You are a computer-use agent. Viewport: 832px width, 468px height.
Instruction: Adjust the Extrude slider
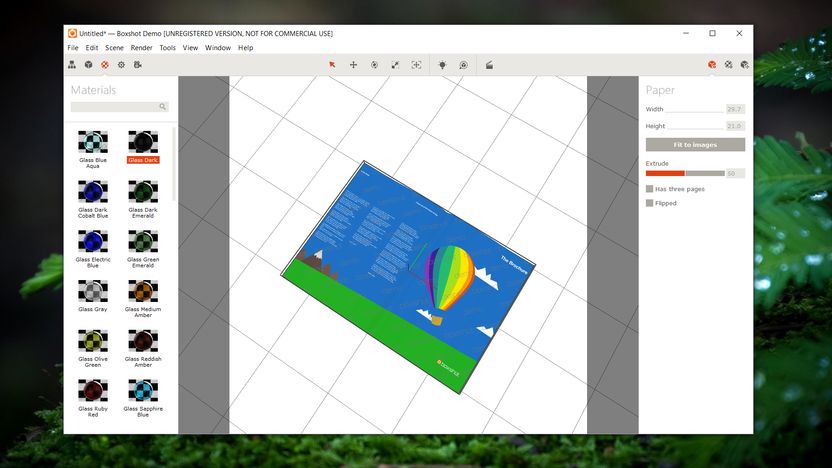685,173
